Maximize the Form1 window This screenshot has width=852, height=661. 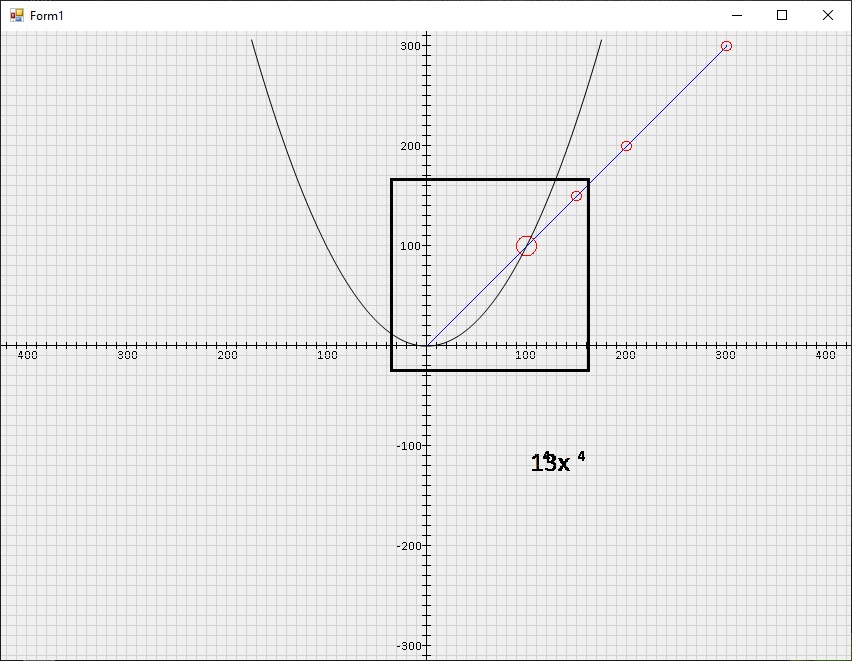tap(783, 15)
